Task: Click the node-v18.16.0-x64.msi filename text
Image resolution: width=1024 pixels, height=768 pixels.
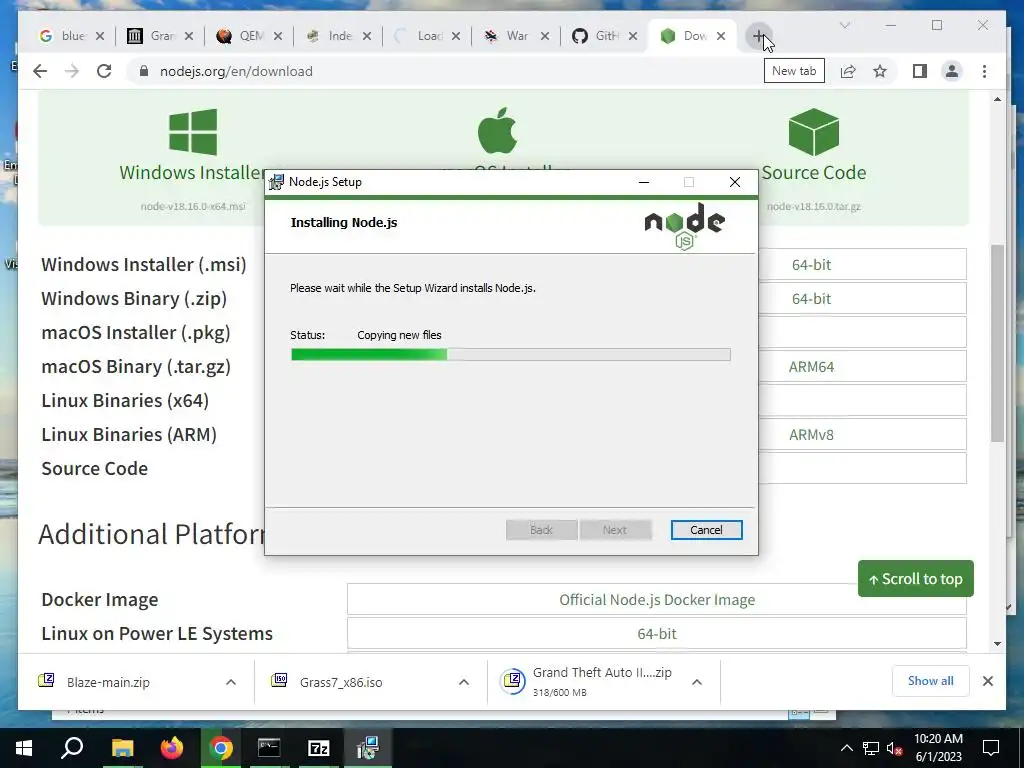Action: 193,206
